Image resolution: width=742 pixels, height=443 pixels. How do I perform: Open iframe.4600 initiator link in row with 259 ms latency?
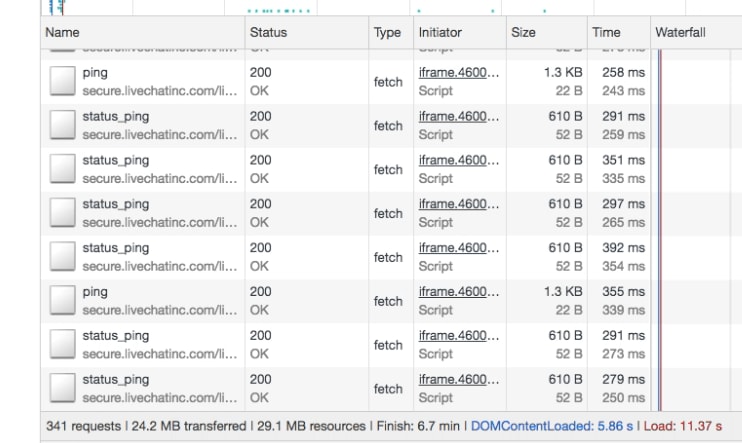click(459, 116)
